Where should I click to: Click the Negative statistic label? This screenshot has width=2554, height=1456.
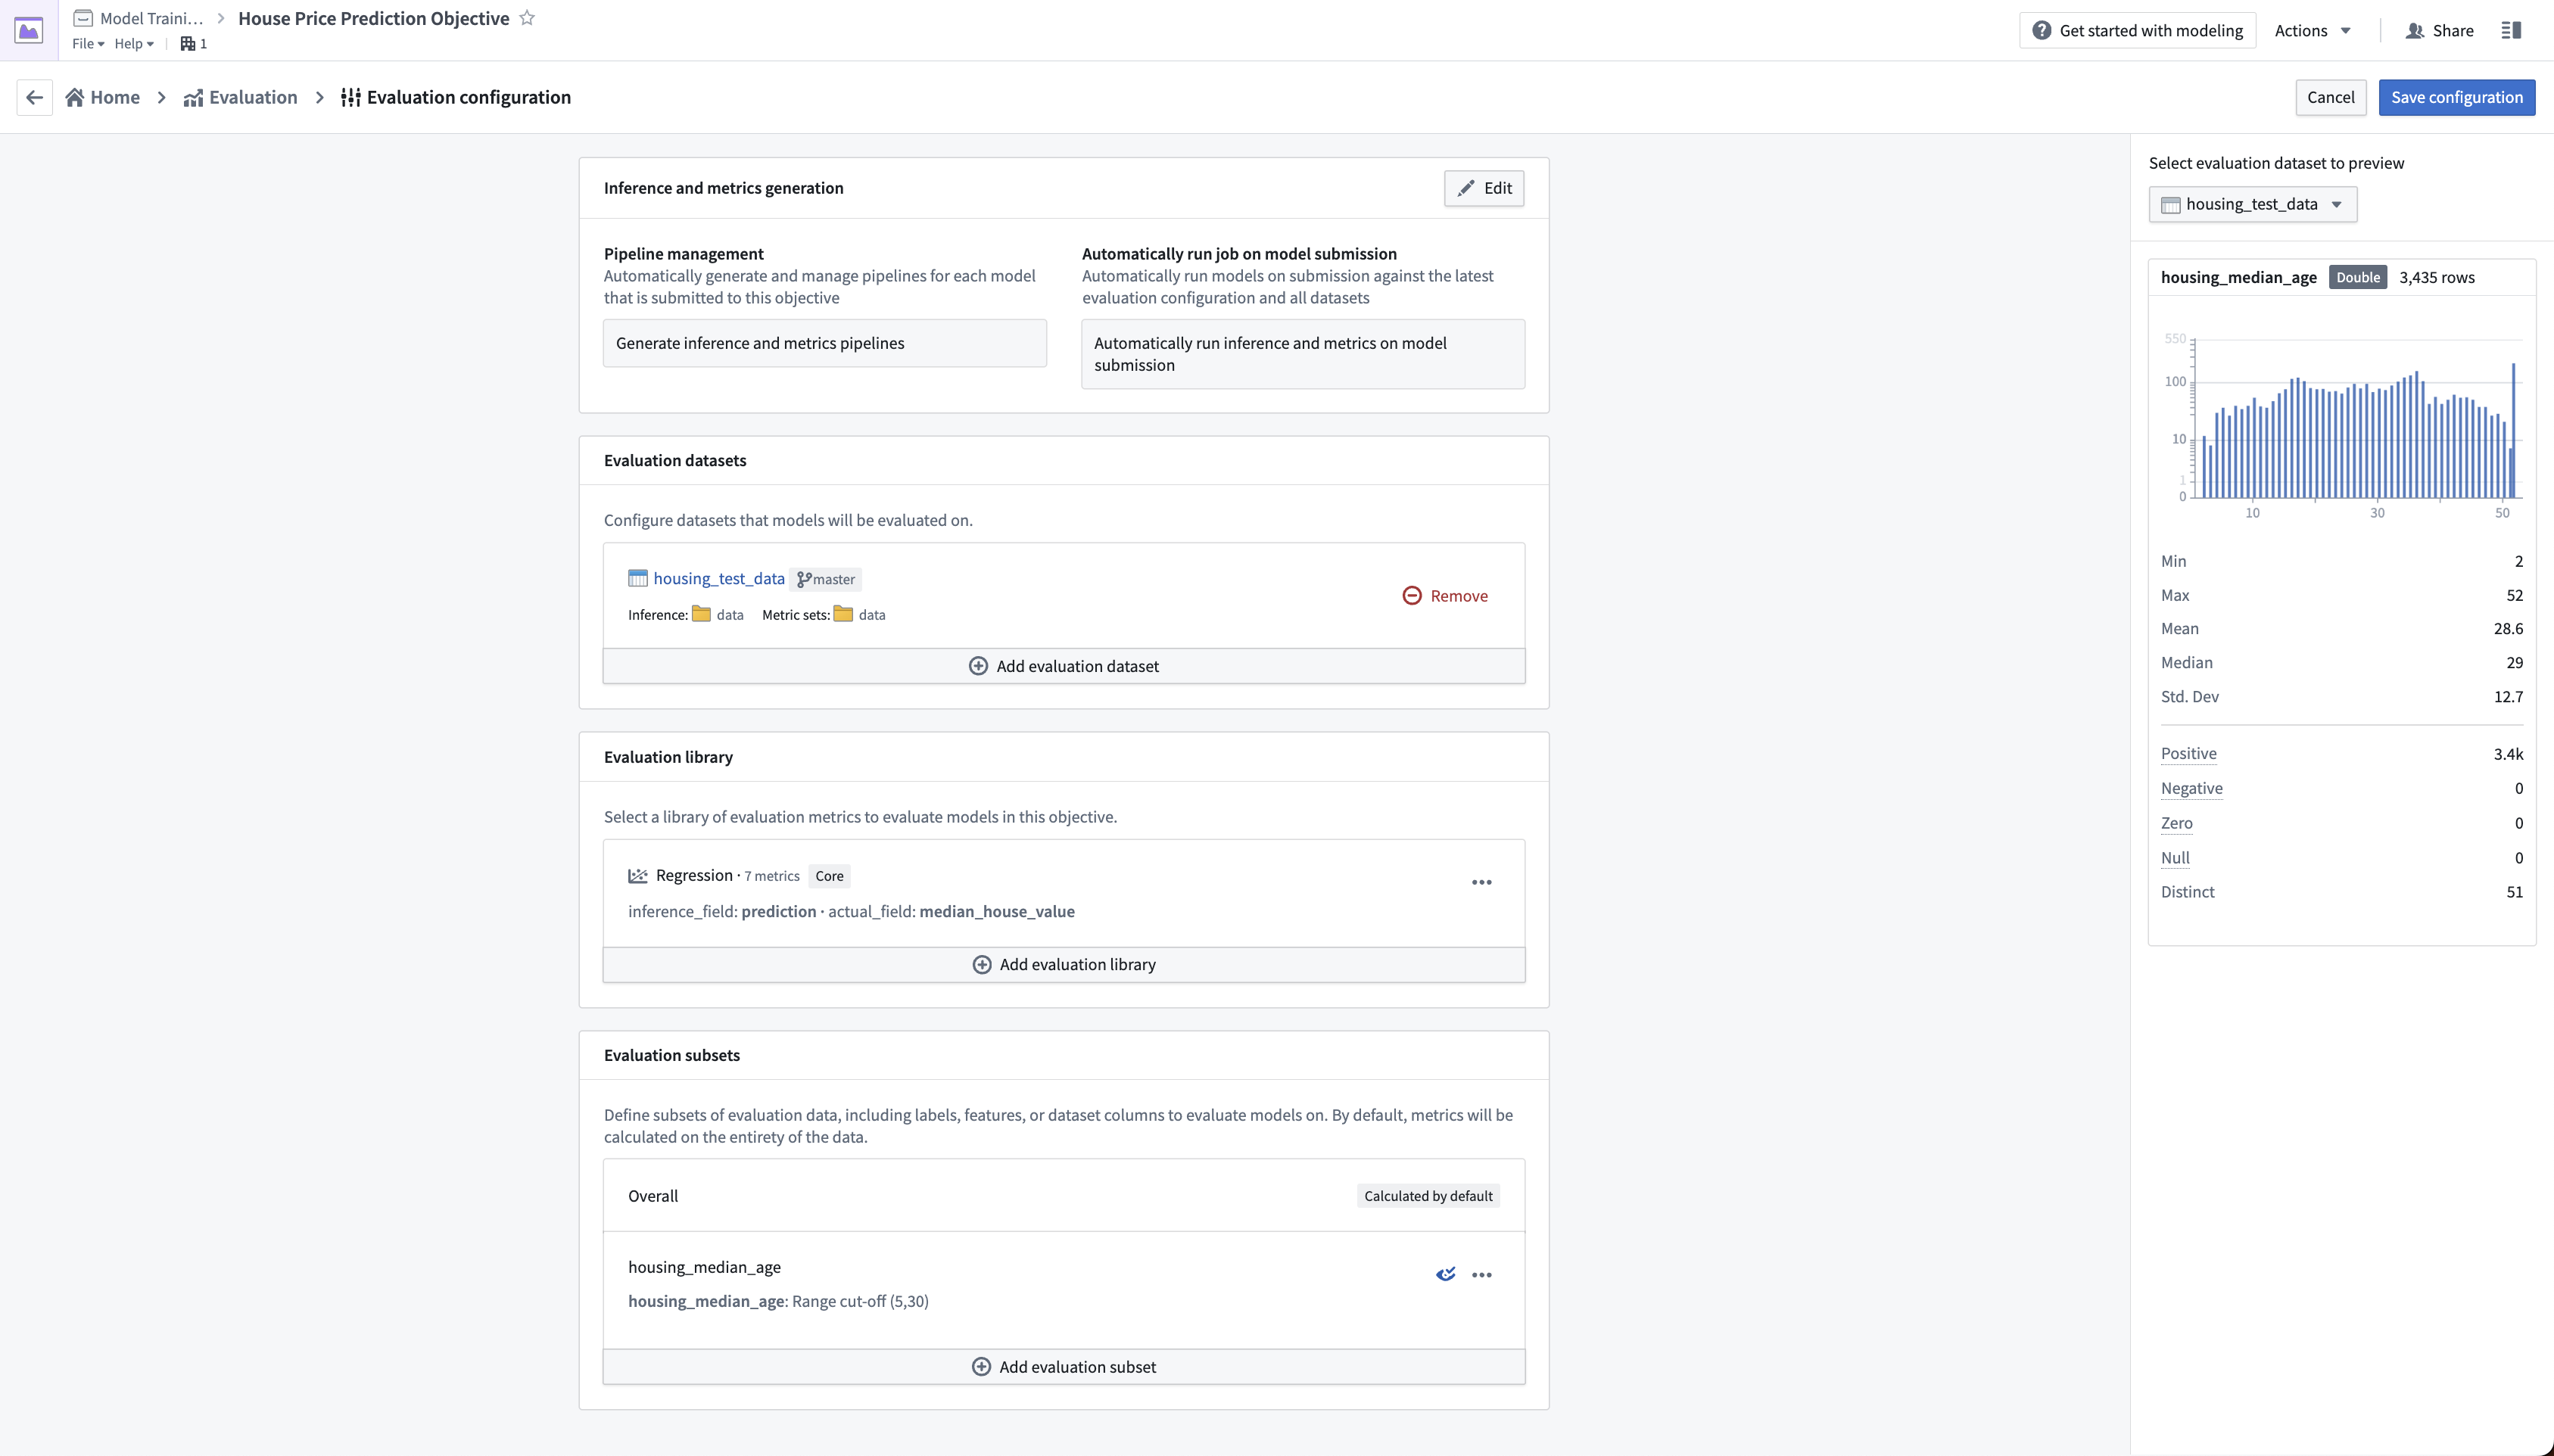[2191, 788]
